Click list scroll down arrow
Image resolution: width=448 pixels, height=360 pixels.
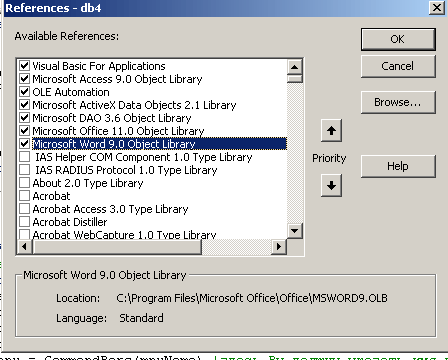coord(295,230)
